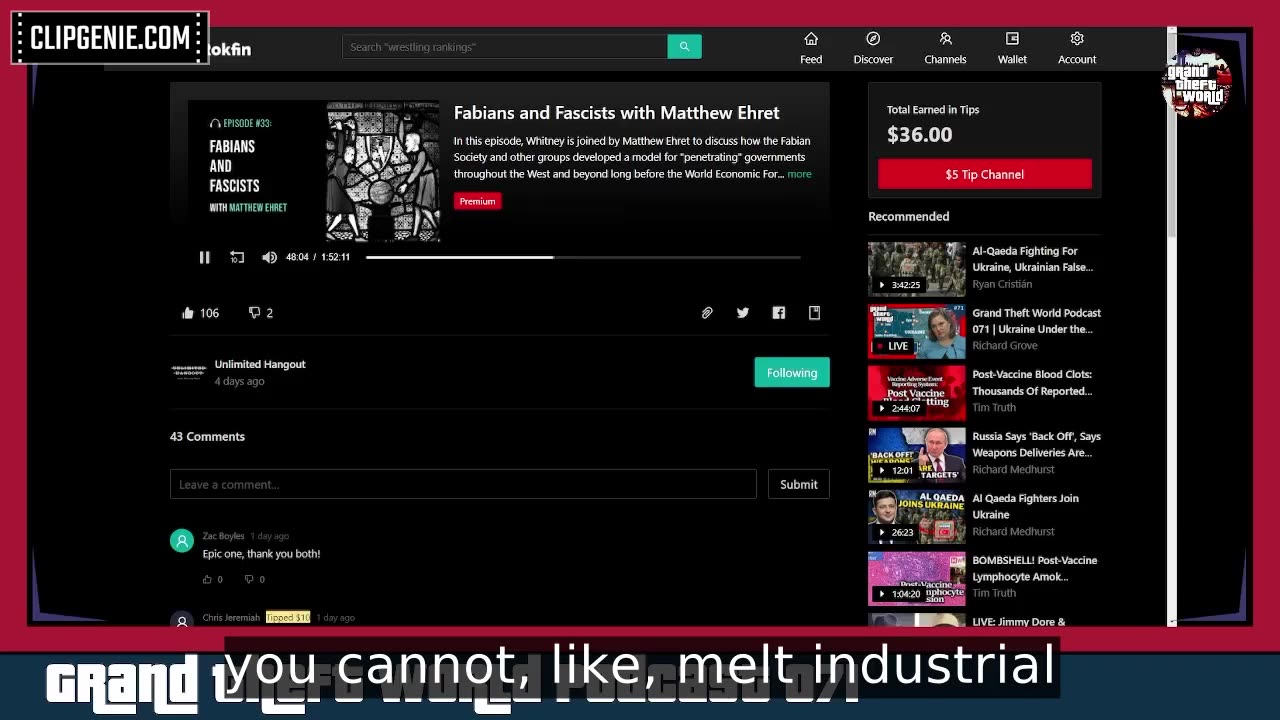Downvote Zac Boyles' comment
Image resolution: width=1280 pixels, height=720 pixels.
(x=250, y=579)
